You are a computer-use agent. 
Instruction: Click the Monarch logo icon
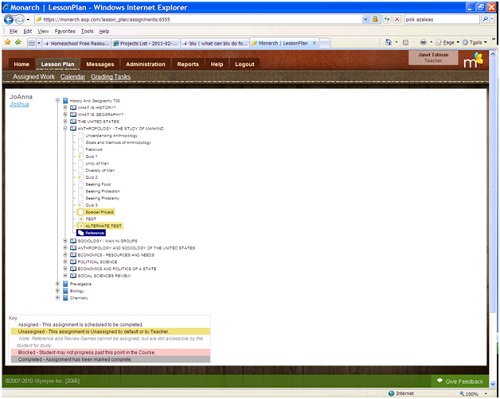pos(473,60)
